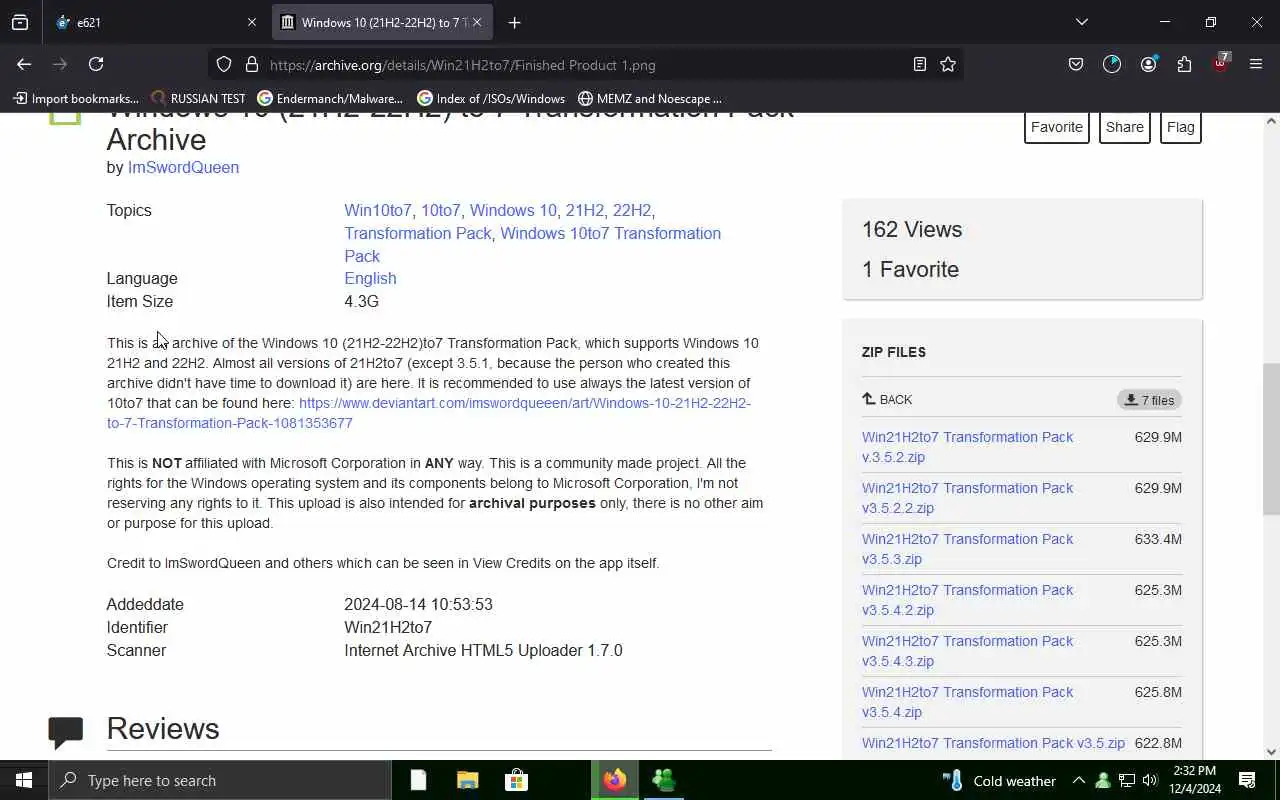Viewport: 1280px width, 800px height.
Task: Click the scrollbar down arrow
Action: coord(1271,752)
